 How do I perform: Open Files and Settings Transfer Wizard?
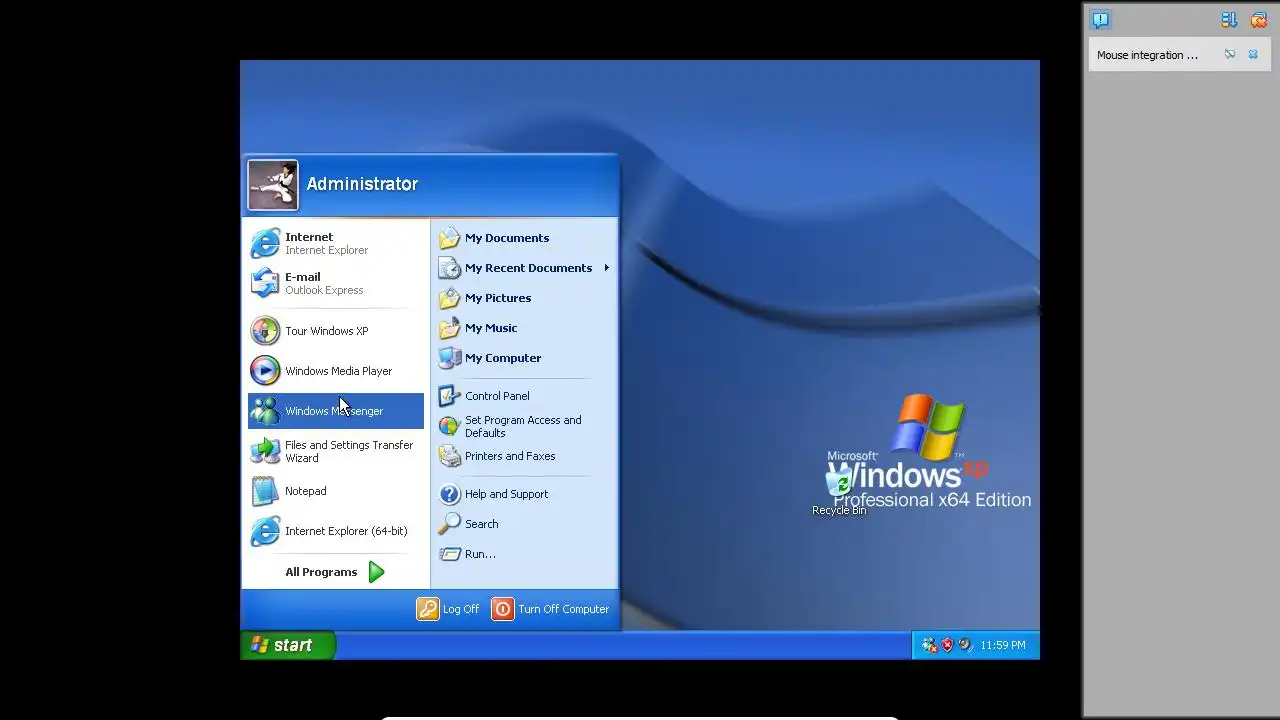[336, 451]
